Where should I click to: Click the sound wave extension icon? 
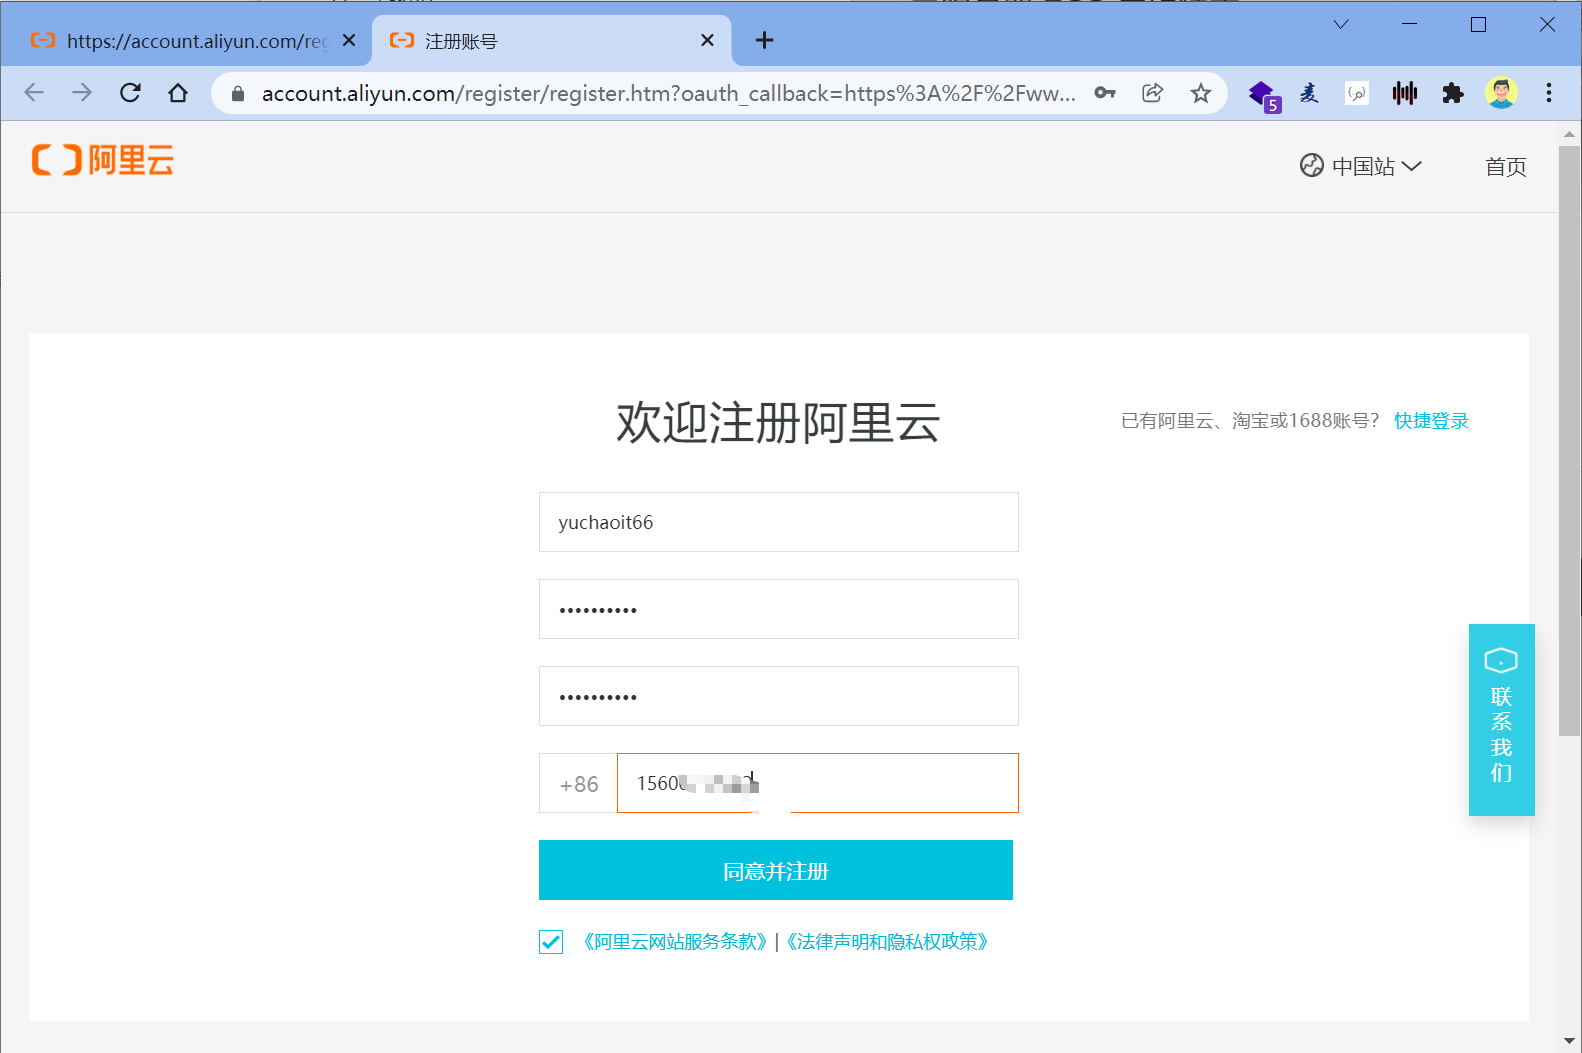click(1405, 93)
